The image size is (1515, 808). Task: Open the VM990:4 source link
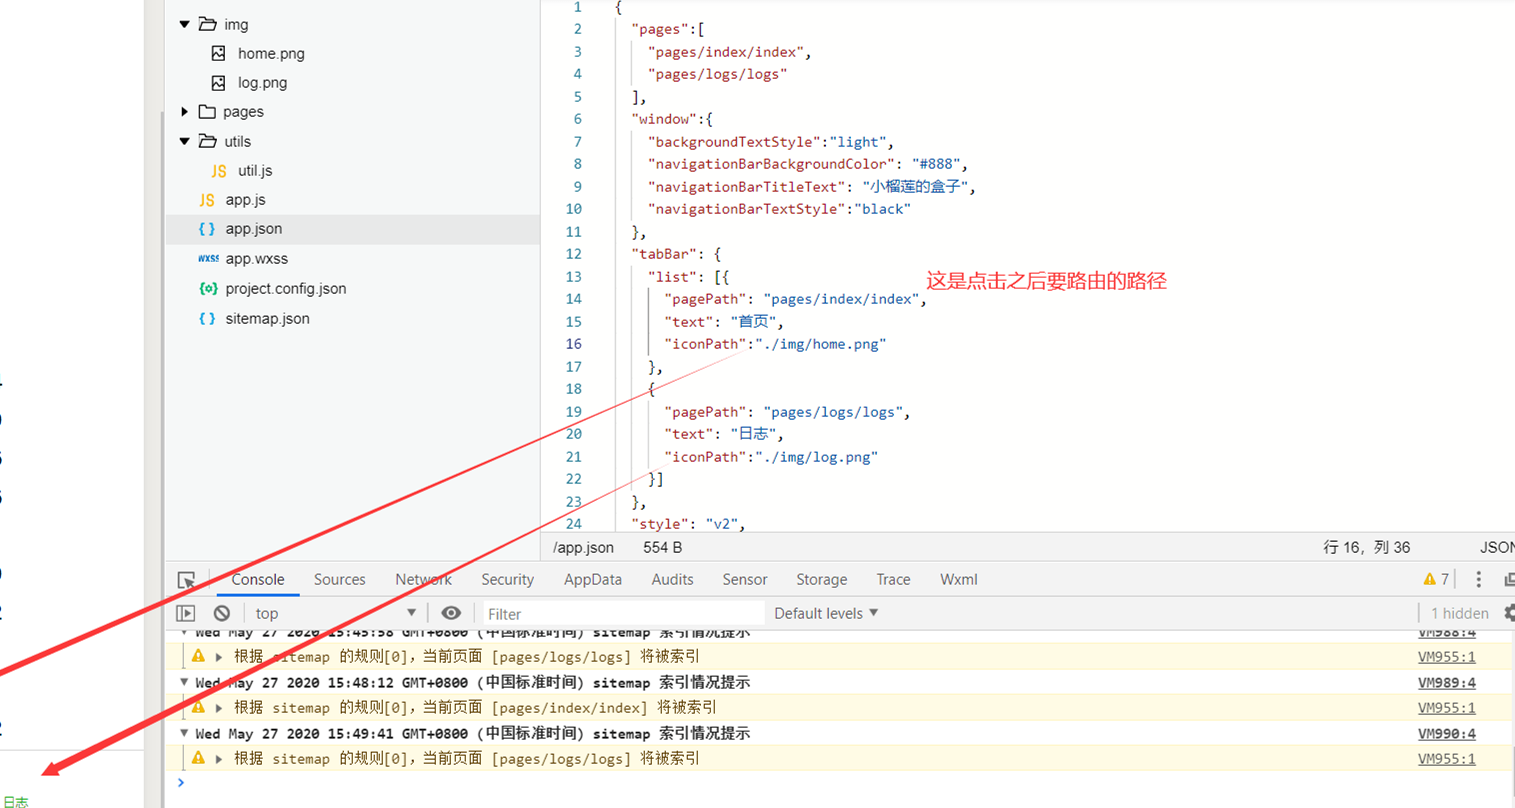tap(1446, 734)
